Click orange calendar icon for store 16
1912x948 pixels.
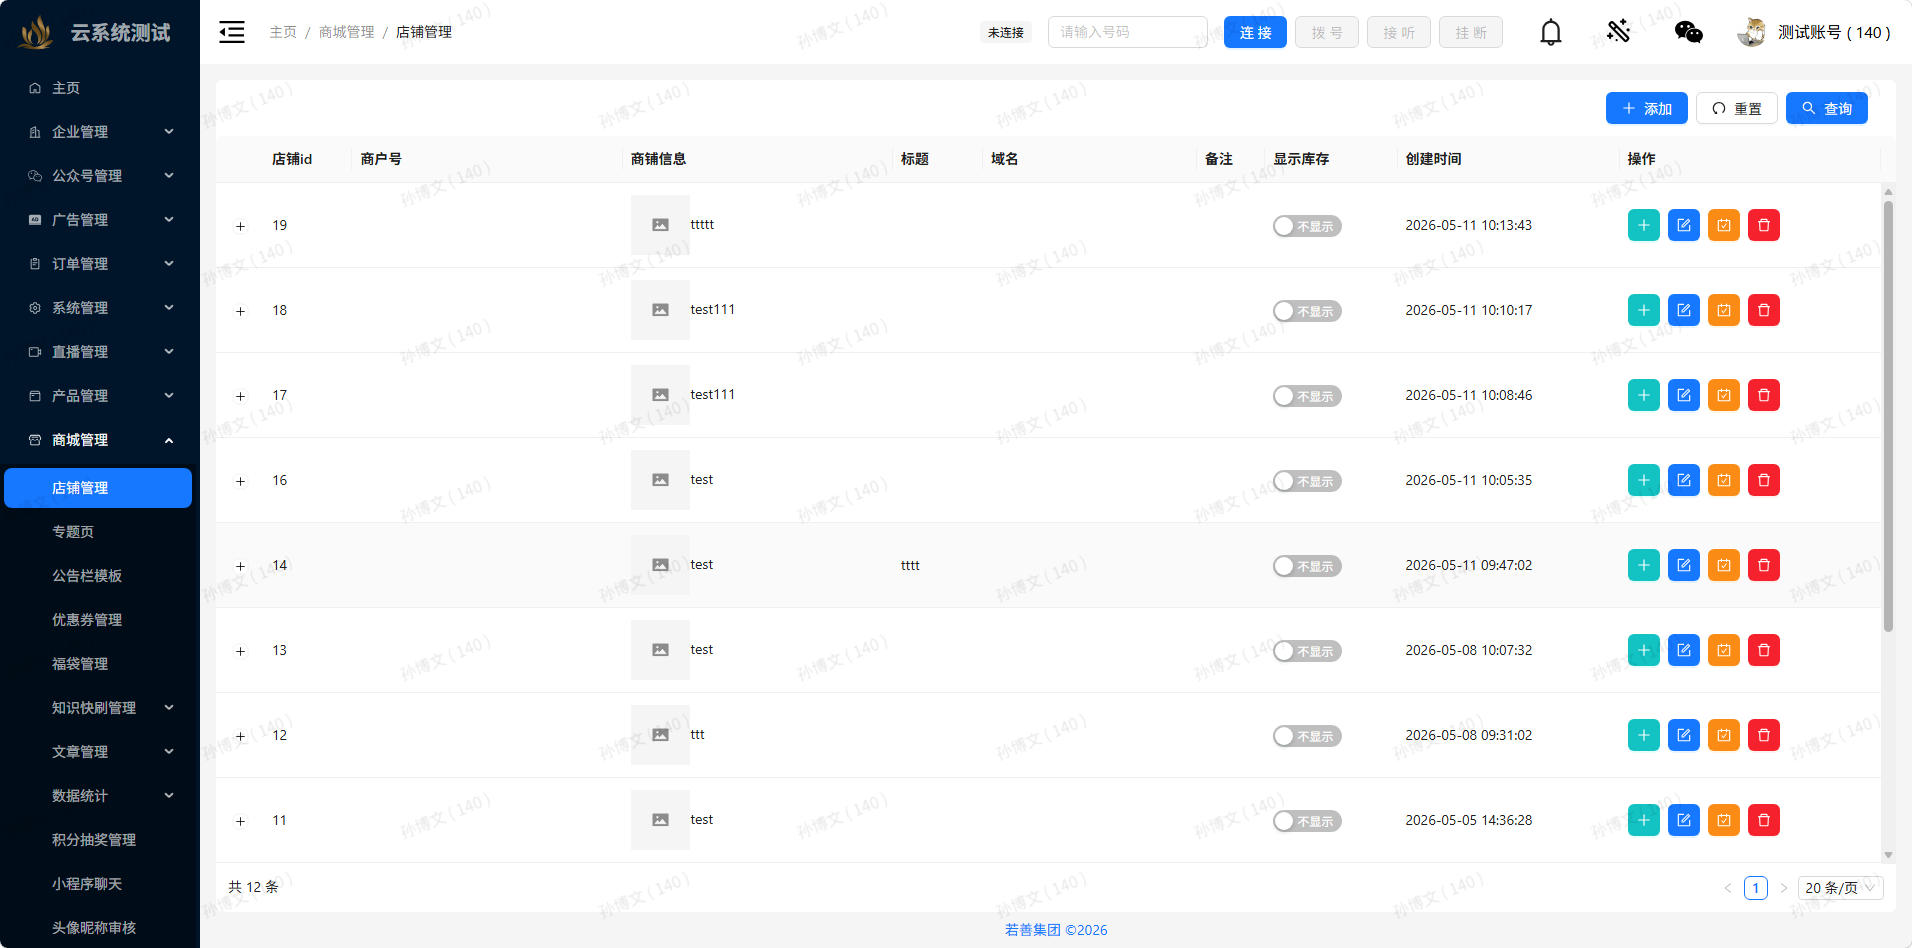tap(1724, 480)
